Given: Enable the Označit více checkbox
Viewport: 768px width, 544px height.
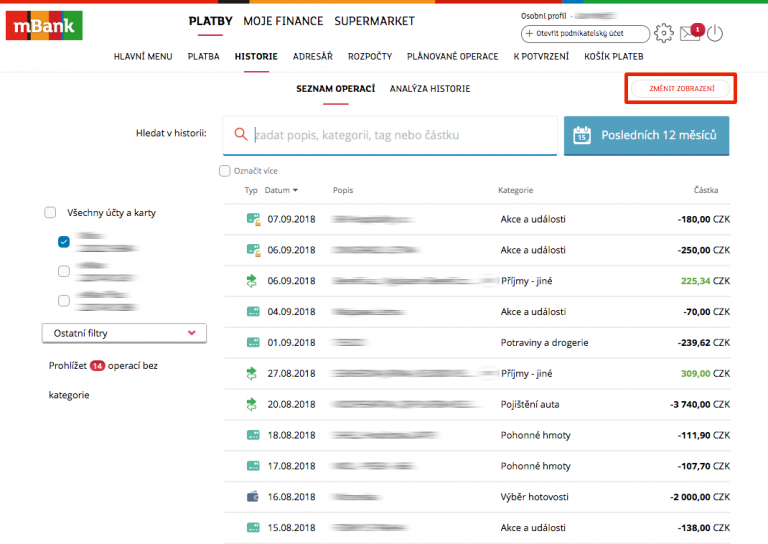Looking at the screenshot, I should [x=225, y=171].
